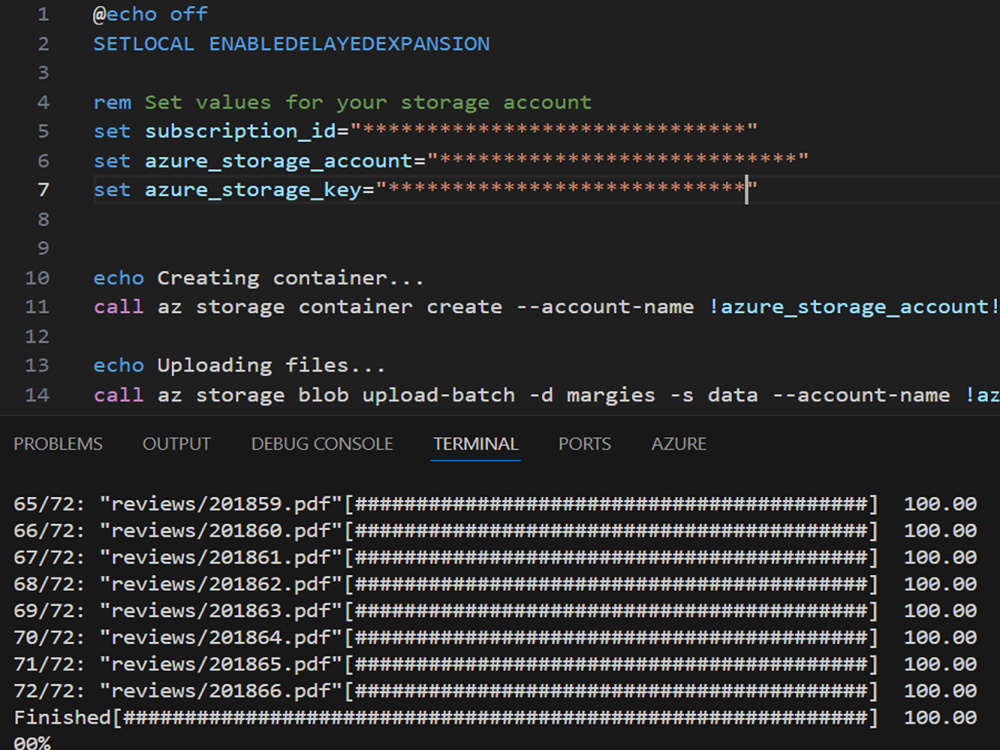
Task: Click line number 14 in the gutter
Action: tap(37, 395)
